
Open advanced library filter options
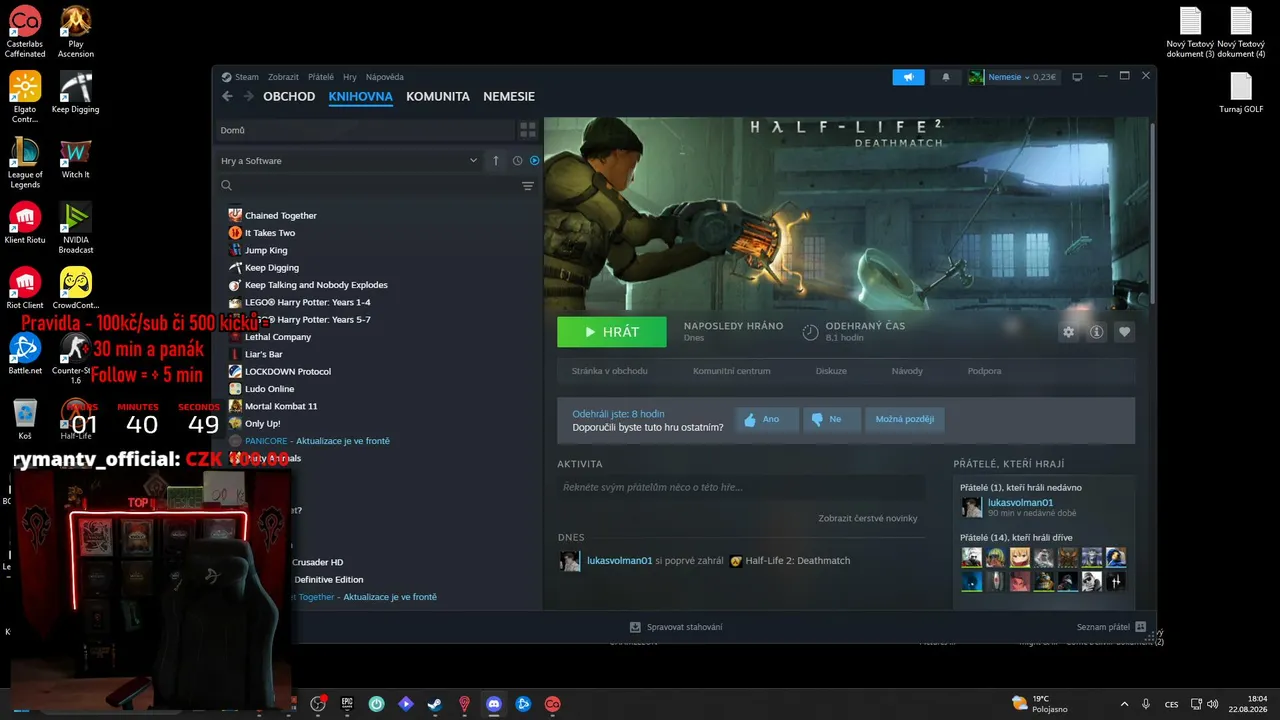coord(528,186)
